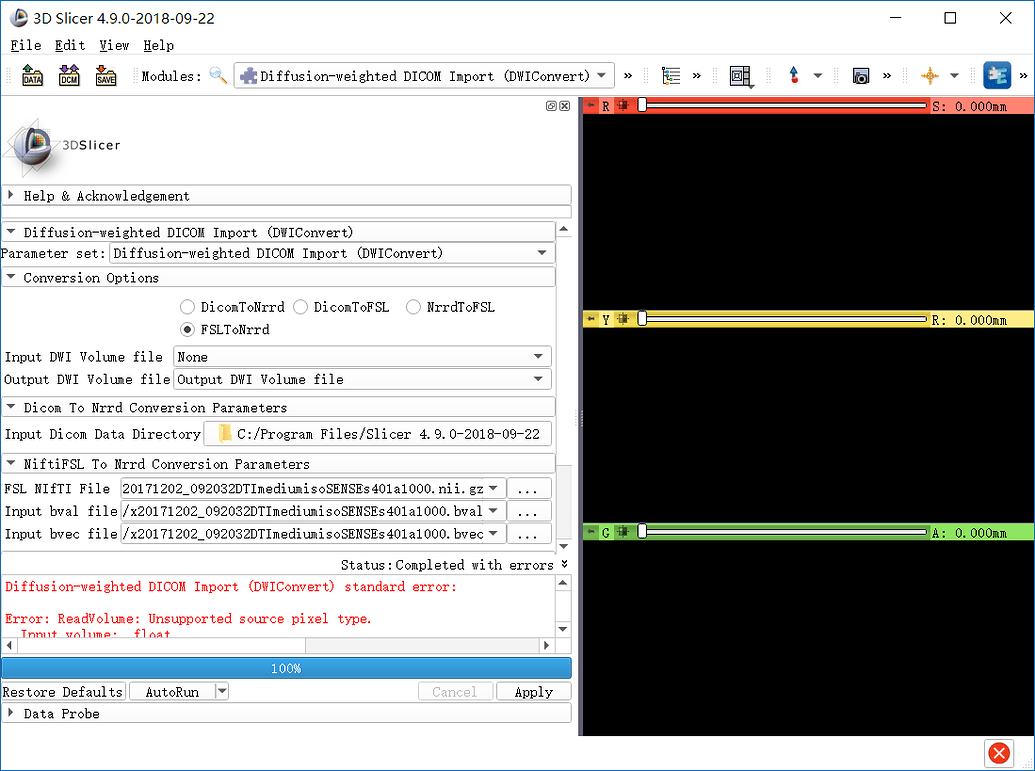
Task: Open the Input DWI Volume file dropdown
Action: pos(362,357)
